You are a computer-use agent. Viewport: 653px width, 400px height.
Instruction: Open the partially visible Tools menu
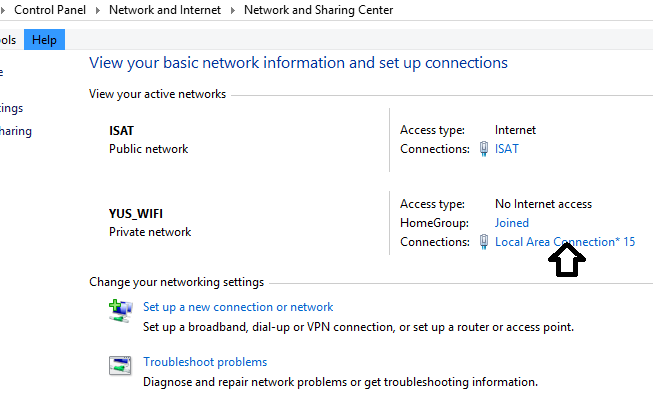click(8, 40)
